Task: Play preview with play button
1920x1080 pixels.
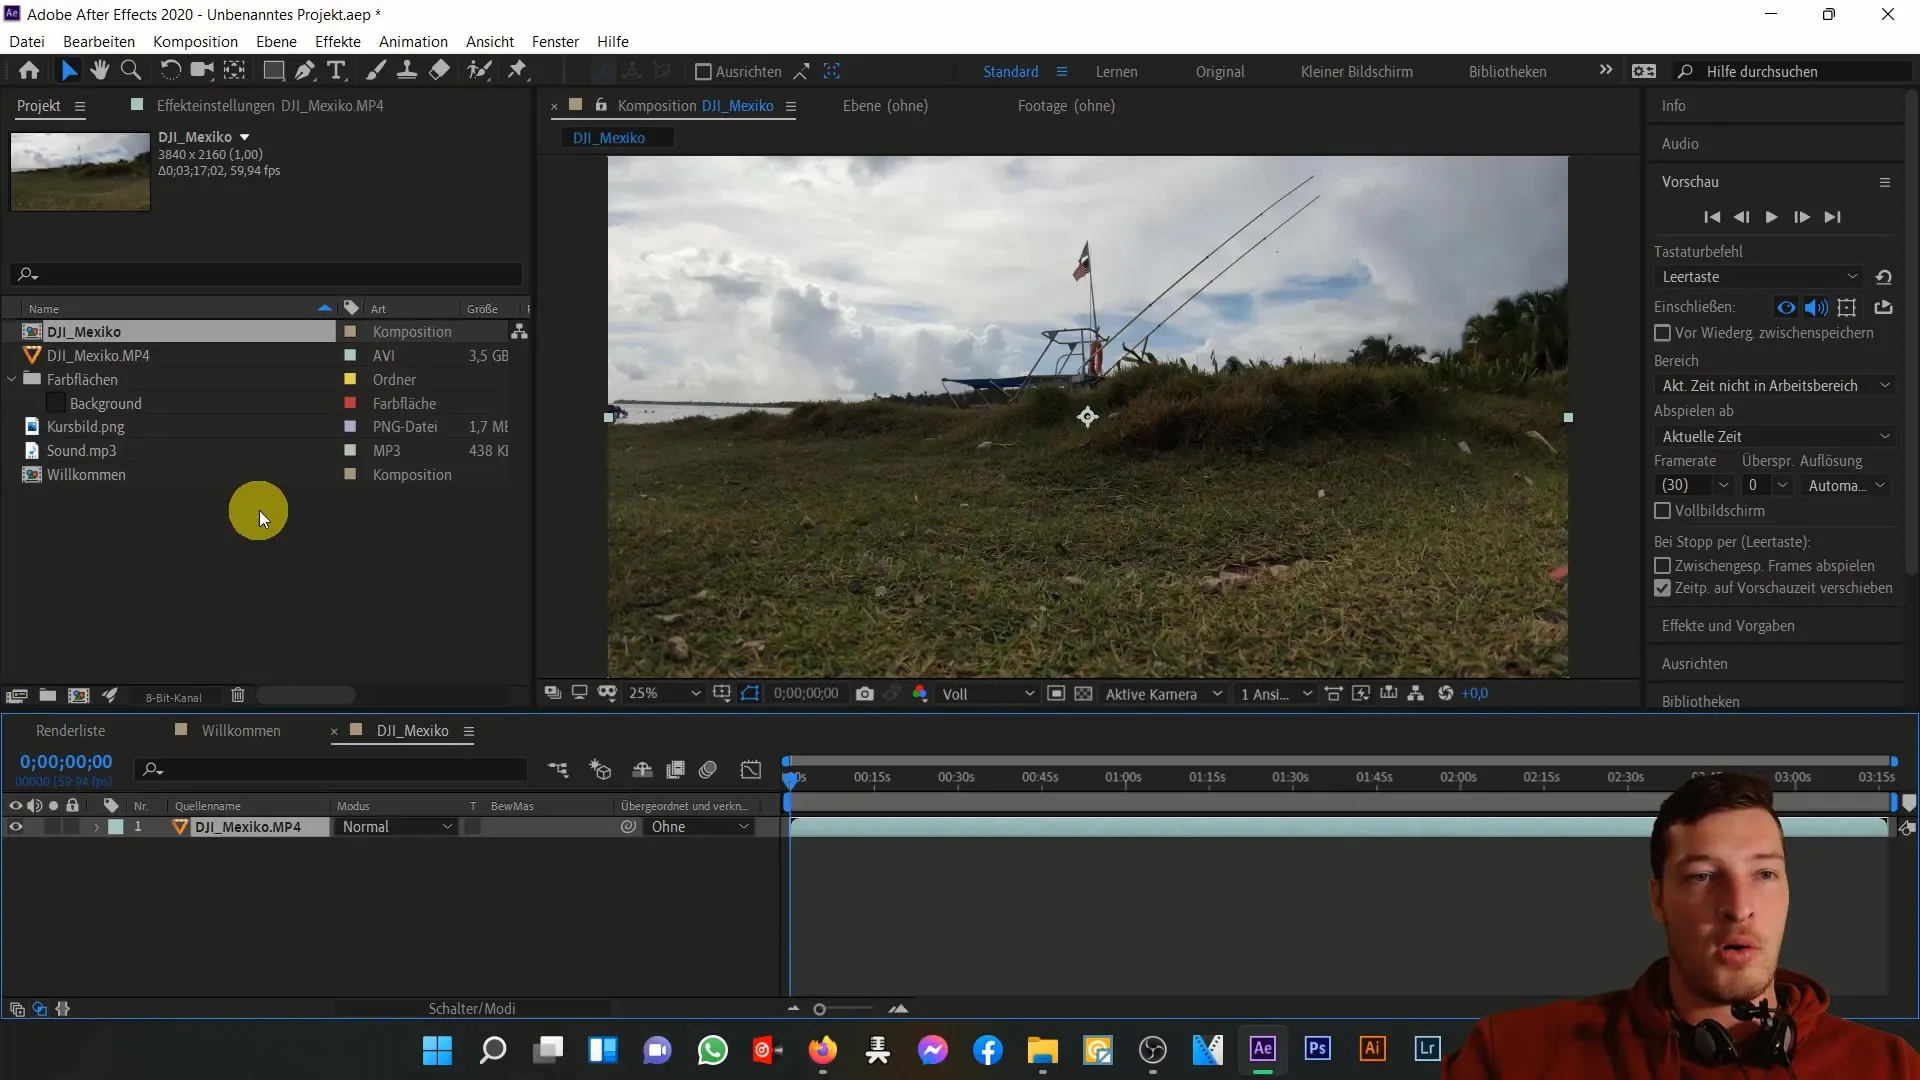Action: click(1771, 217)
